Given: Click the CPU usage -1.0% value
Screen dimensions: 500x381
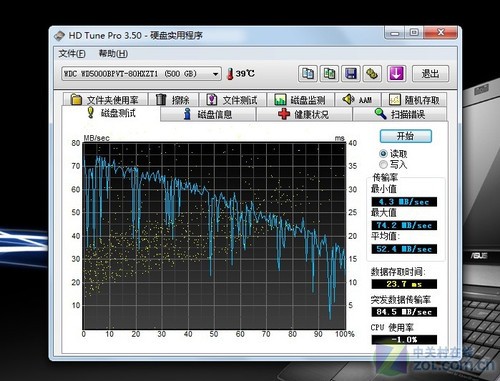Looking at the screenshot, I should click(x=404, y=340).
